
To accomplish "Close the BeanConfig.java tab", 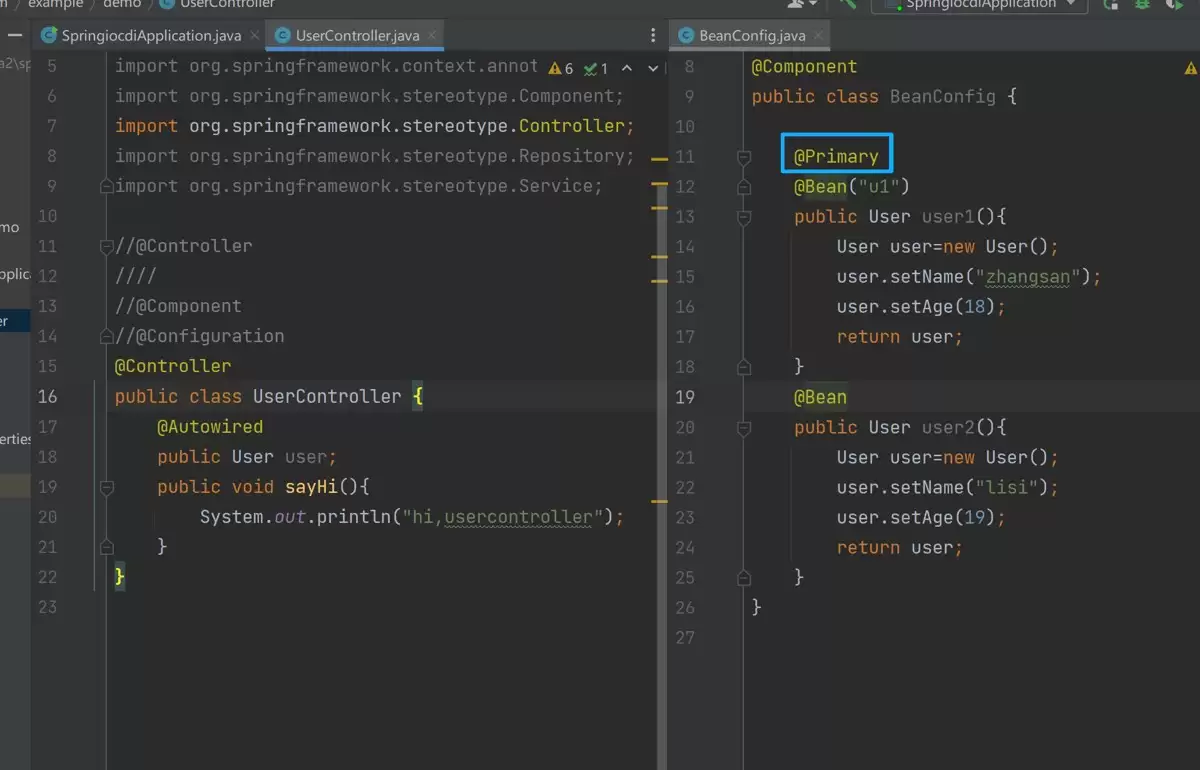I will (x=819, y=35).
